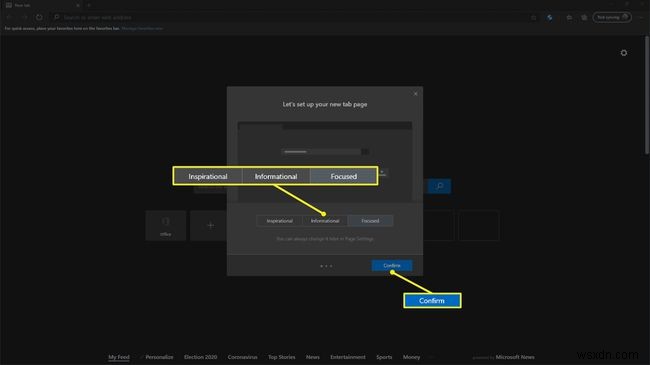Open the Collections toolbar icon
The height and width of the screenshot is (365, 650).
[x=584, y=17]
